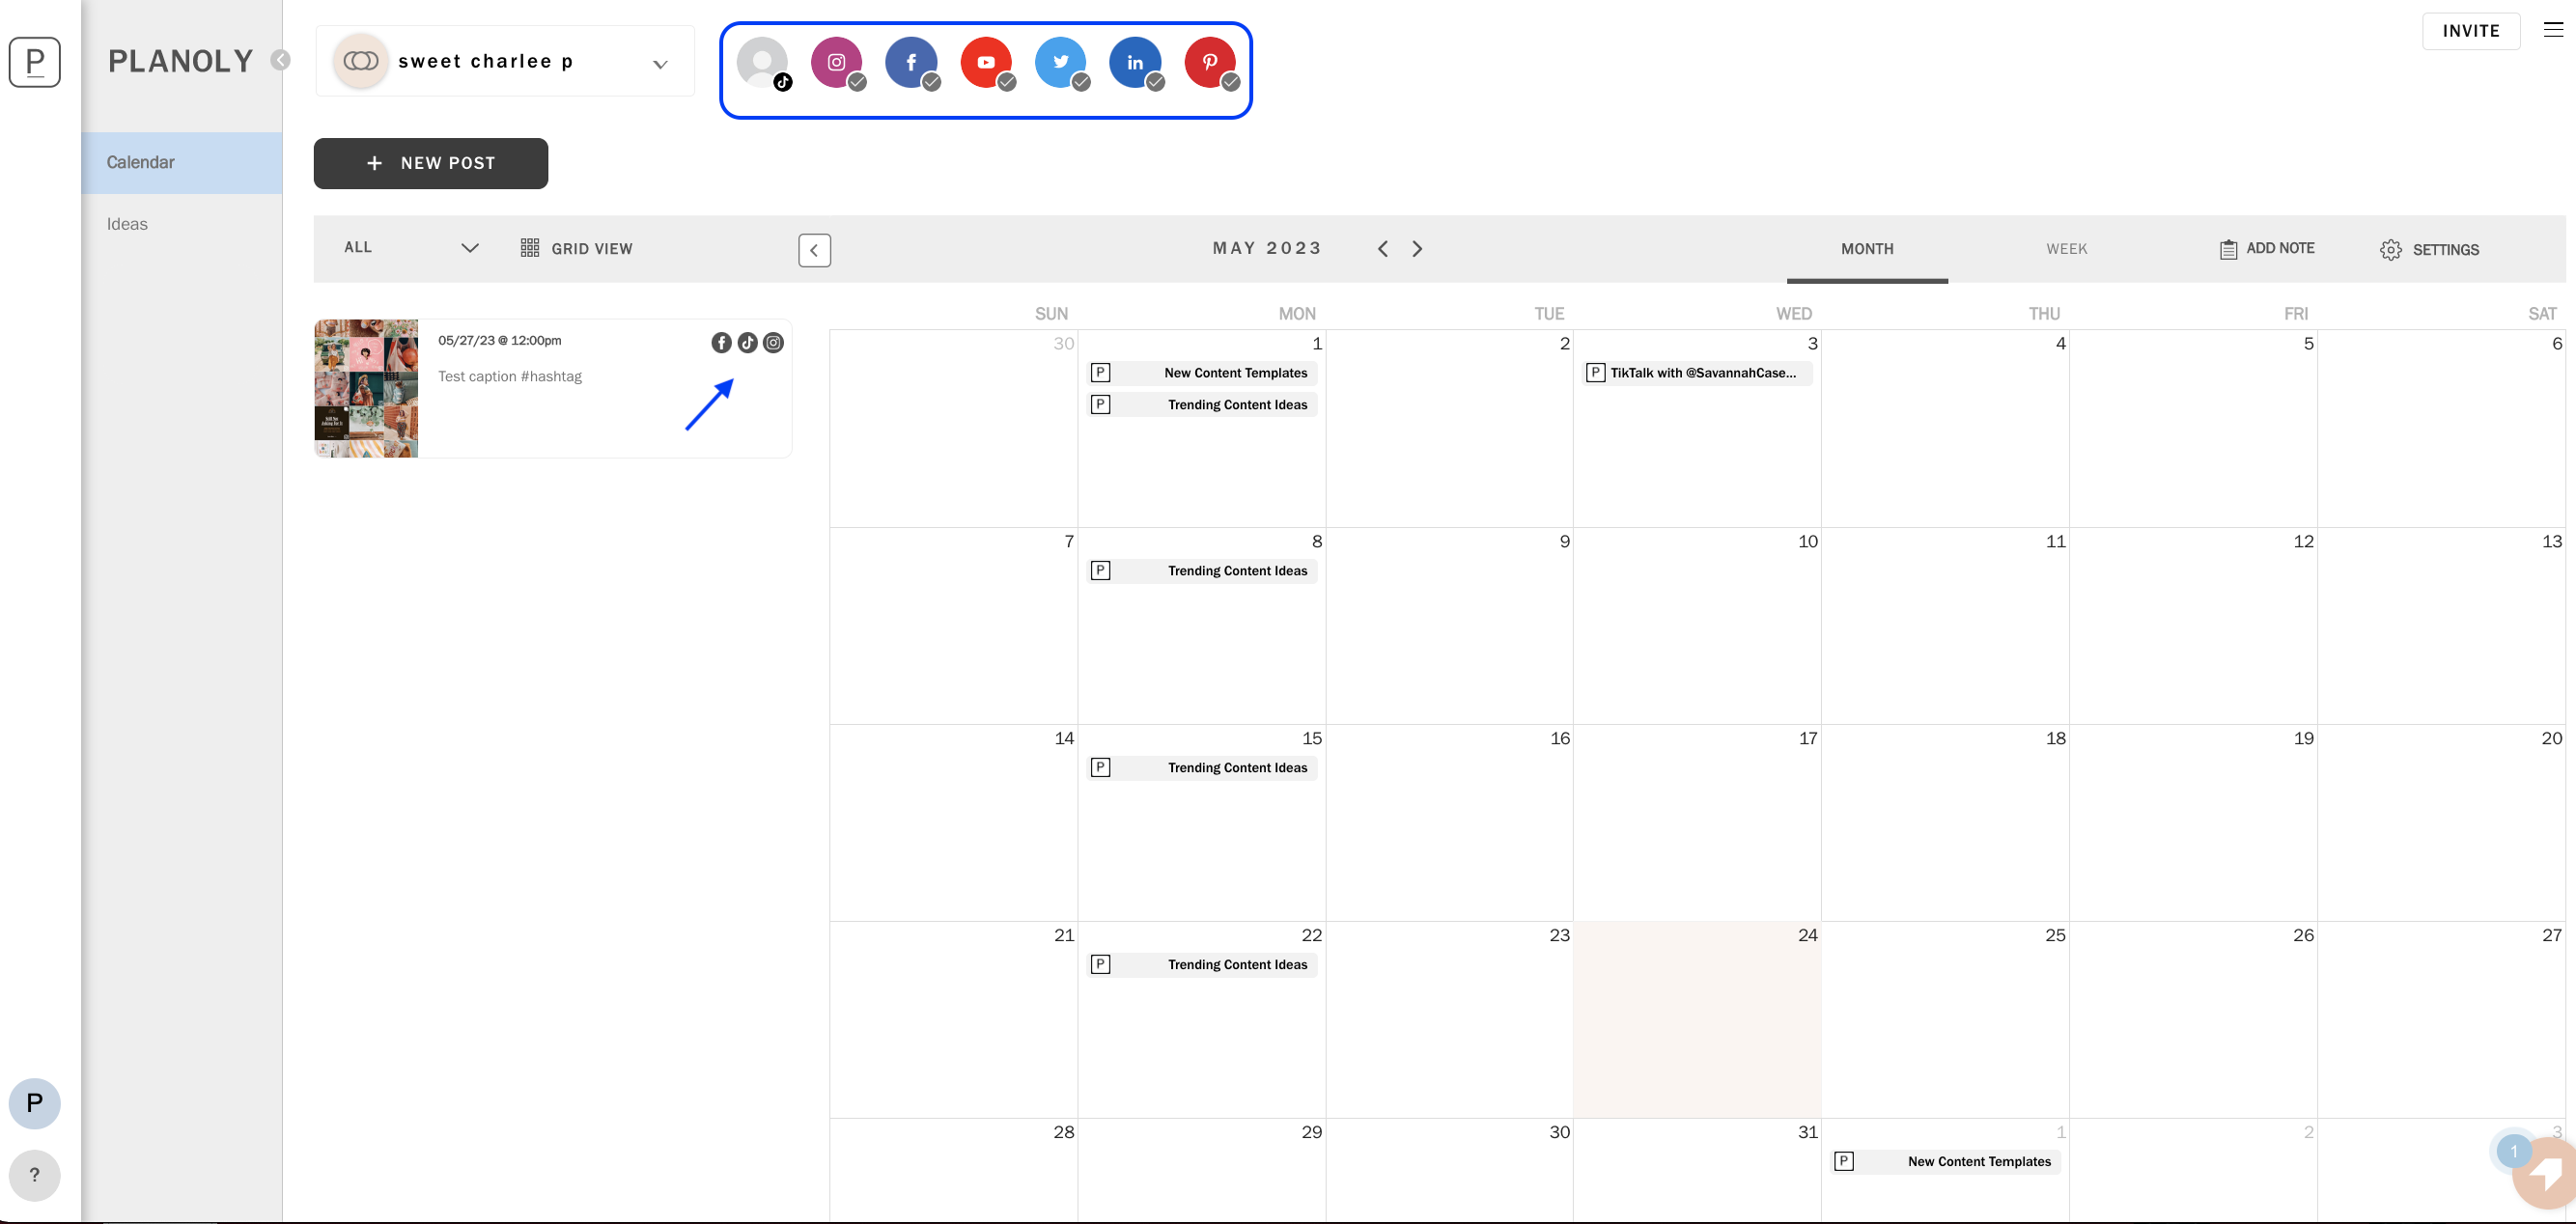Click post date 05/27/23 @ 12:00pm
Image resolution: width=2576 pixels, height=1224 pixels.
(500, 340)
